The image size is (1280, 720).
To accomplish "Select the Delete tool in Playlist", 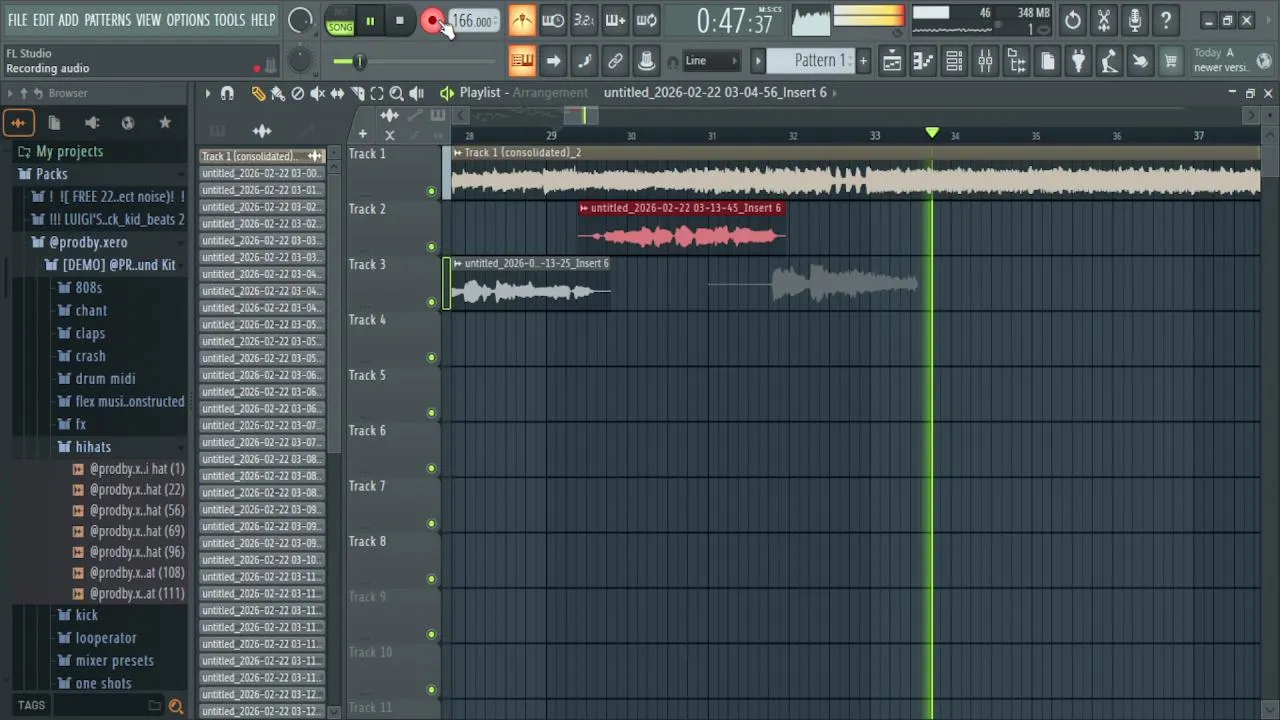I will pos(297,93).
